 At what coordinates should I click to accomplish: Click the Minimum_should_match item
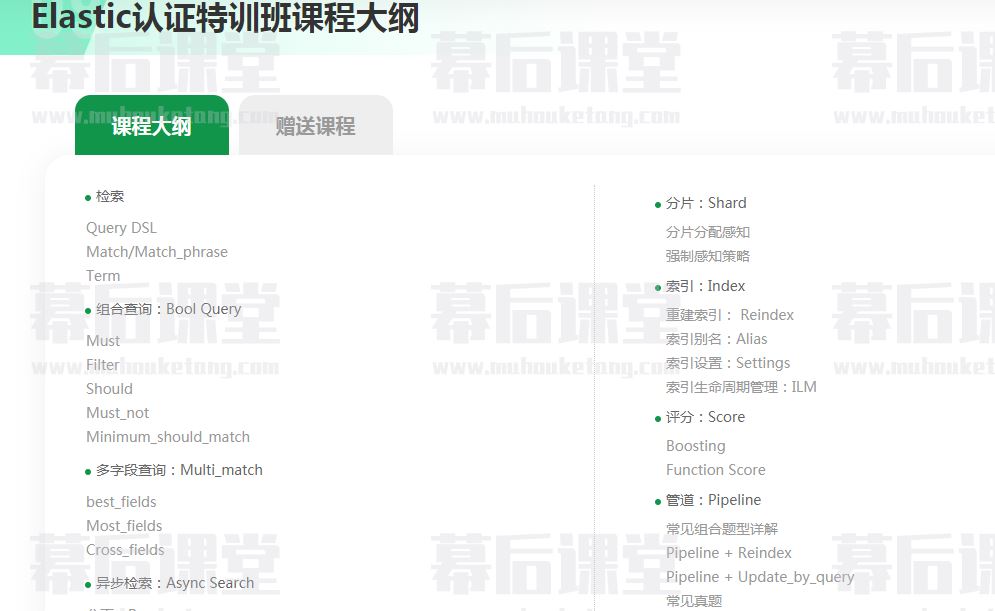coord(168,437)
